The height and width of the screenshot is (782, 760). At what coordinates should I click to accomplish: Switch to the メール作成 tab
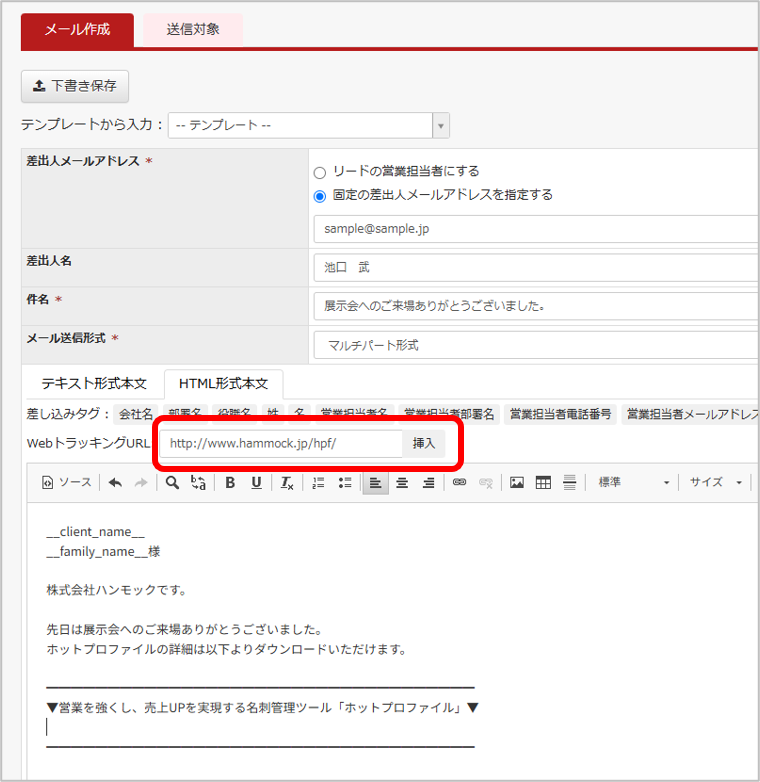pyautogui.click(x=77, y=30)
